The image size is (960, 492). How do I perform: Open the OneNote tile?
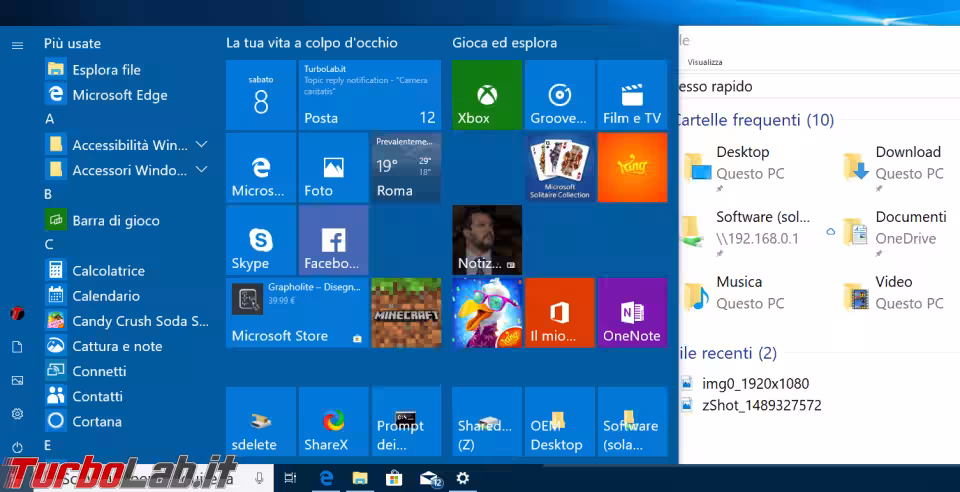pyautogui.click(x=631, y=314)
